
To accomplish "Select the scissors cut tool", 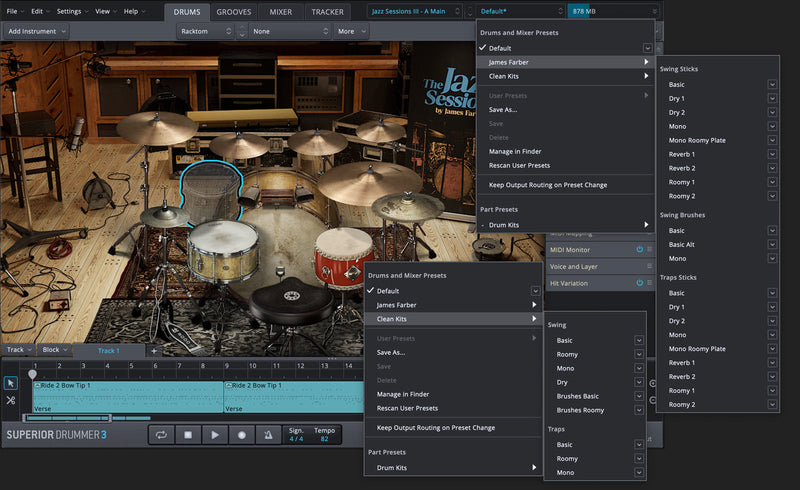I will tap(11, 400).
